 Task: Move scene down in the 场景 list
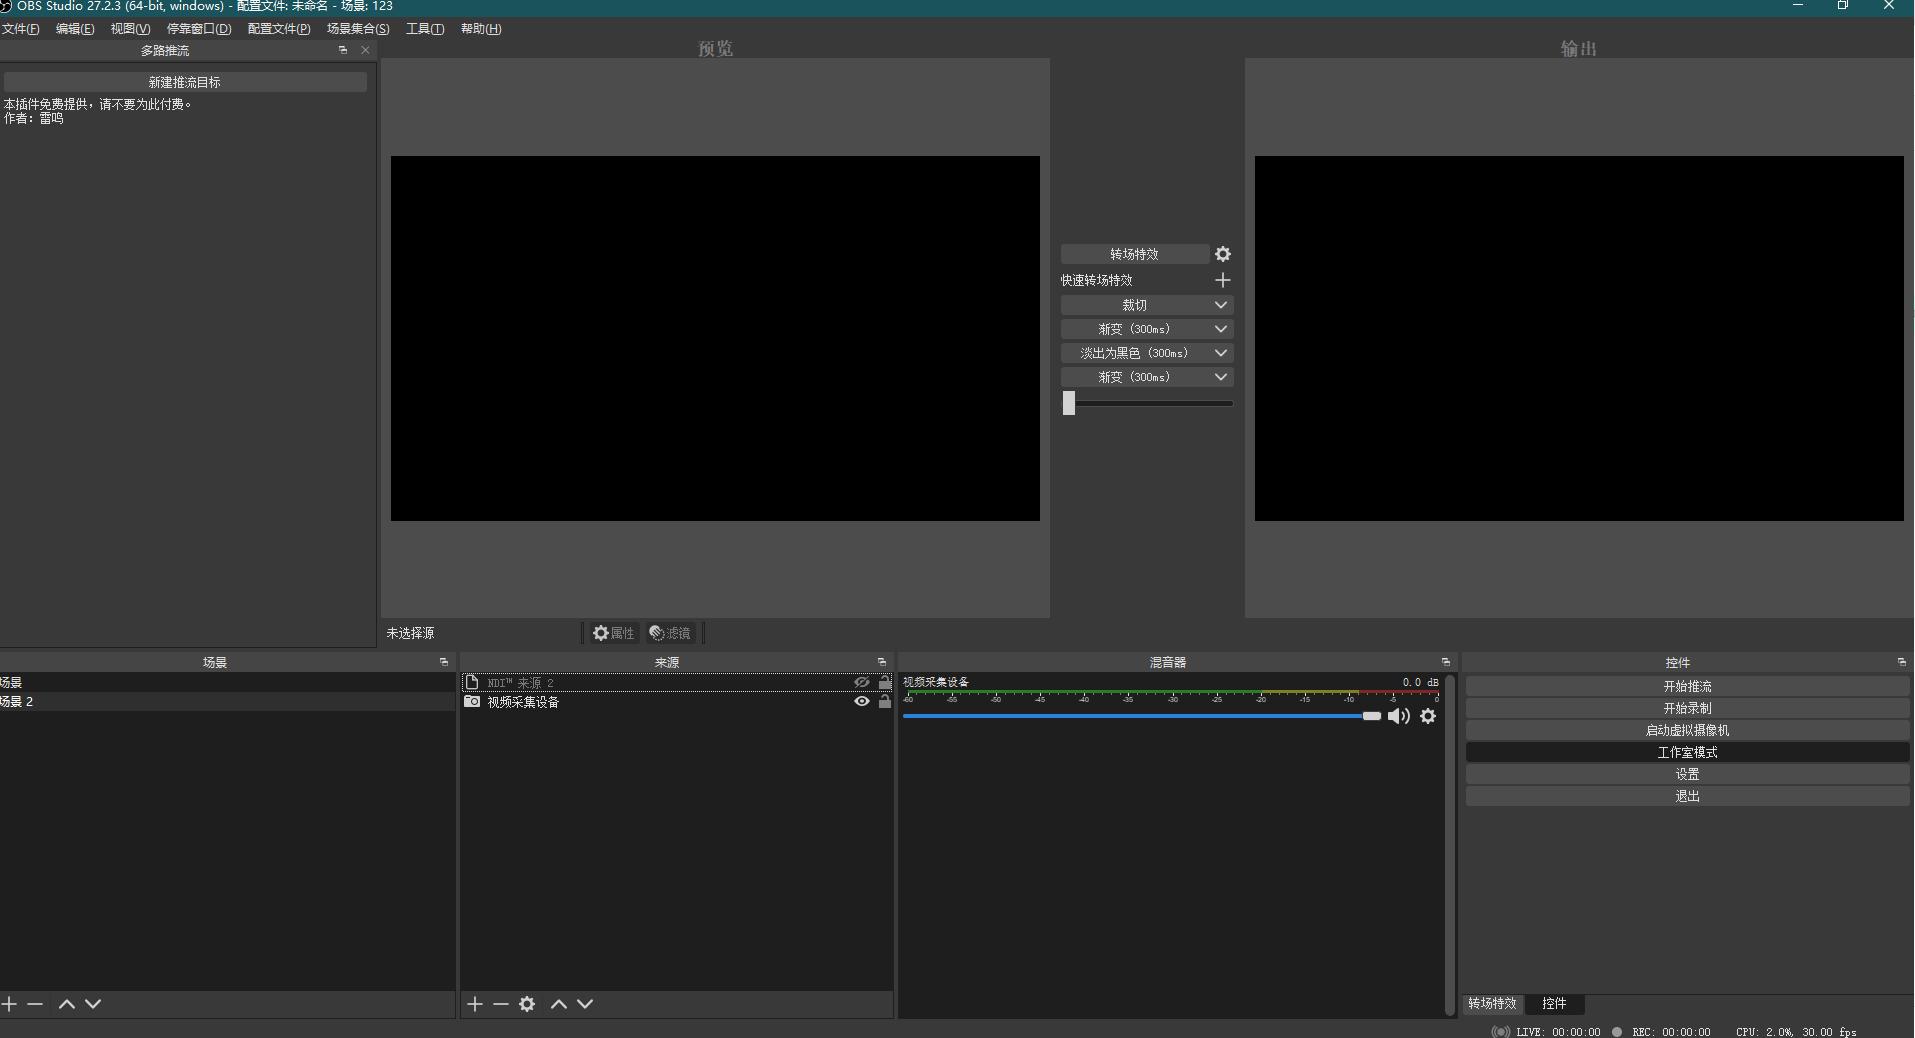tap(93, 1004)
